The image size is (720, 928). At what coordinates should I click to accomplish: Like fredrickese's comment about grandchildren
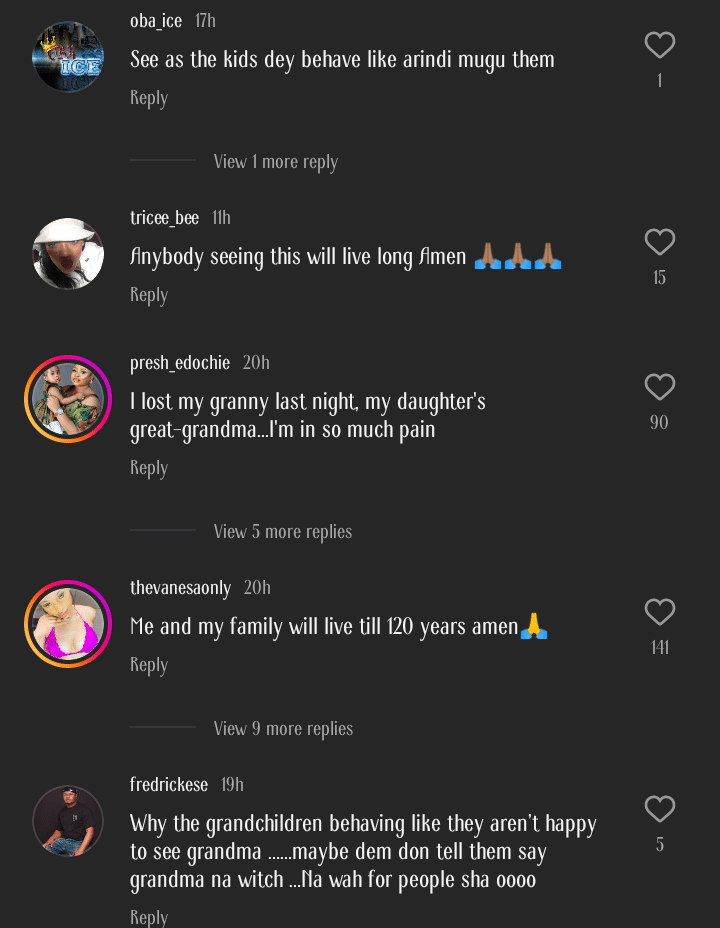point(659,809)
